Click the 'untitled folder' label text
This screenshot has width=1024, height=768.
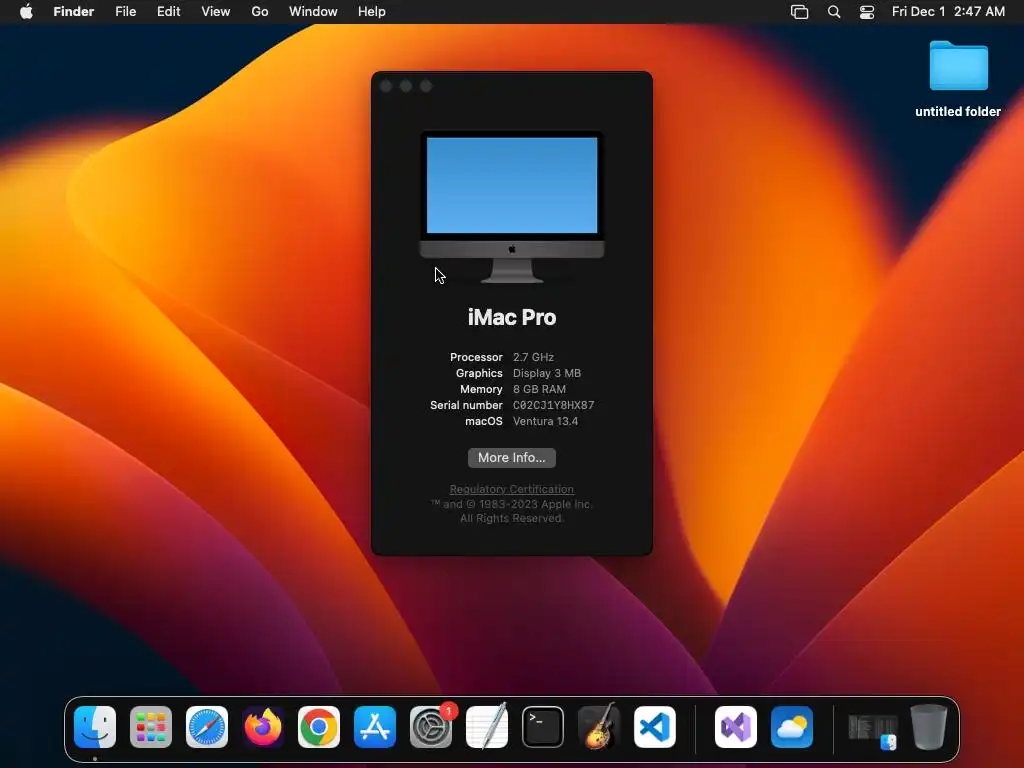pos(958,112)
